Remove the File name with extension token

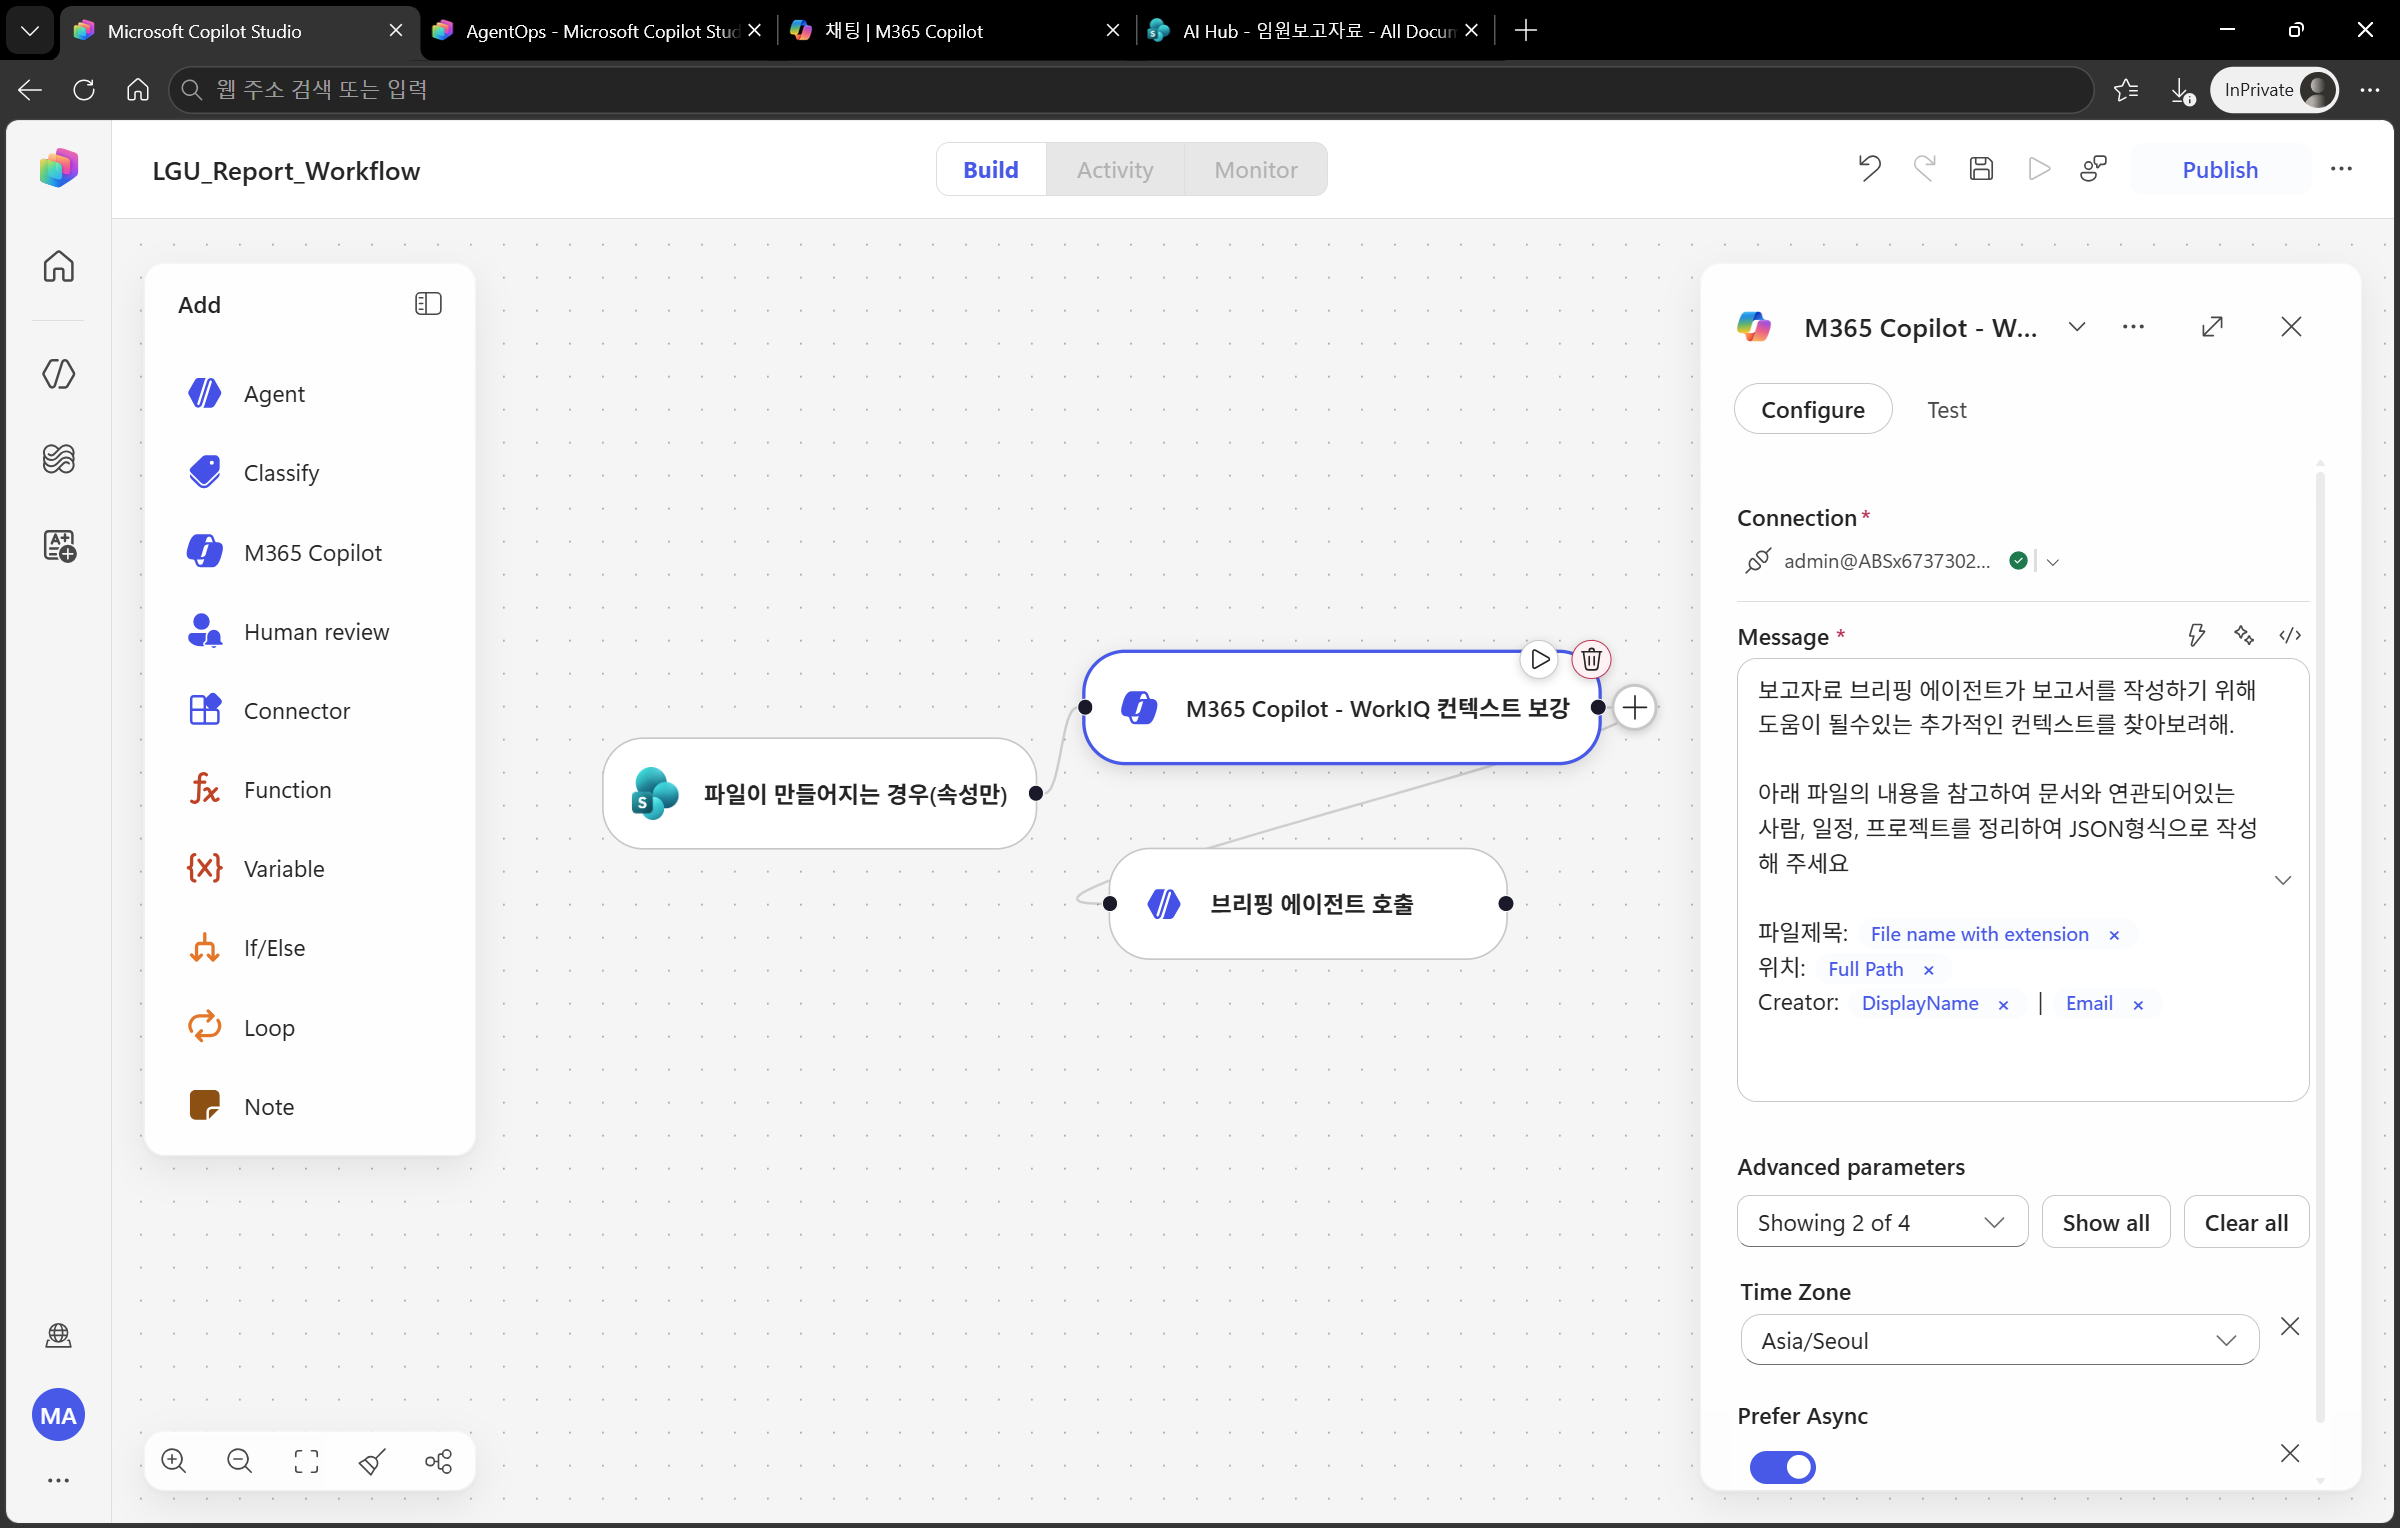pyautogui.click(x=2114, y=936)
